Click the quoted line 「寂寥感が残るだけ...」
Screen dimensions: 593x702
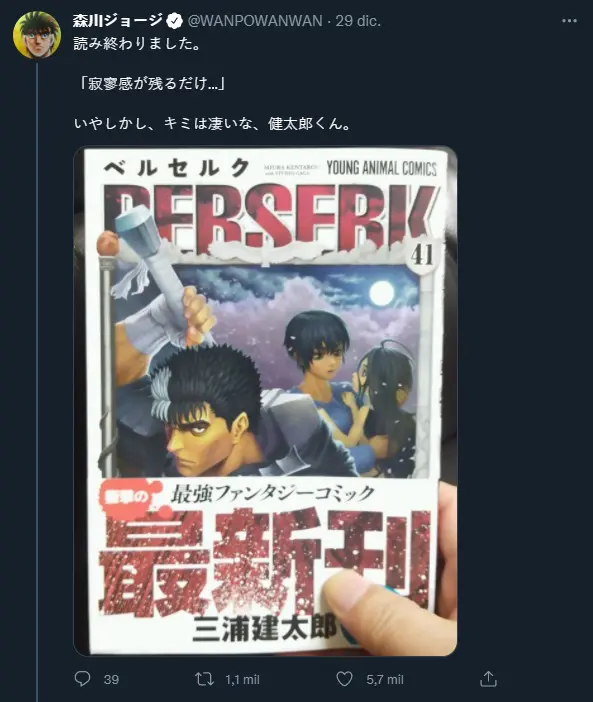click(149, 83)
